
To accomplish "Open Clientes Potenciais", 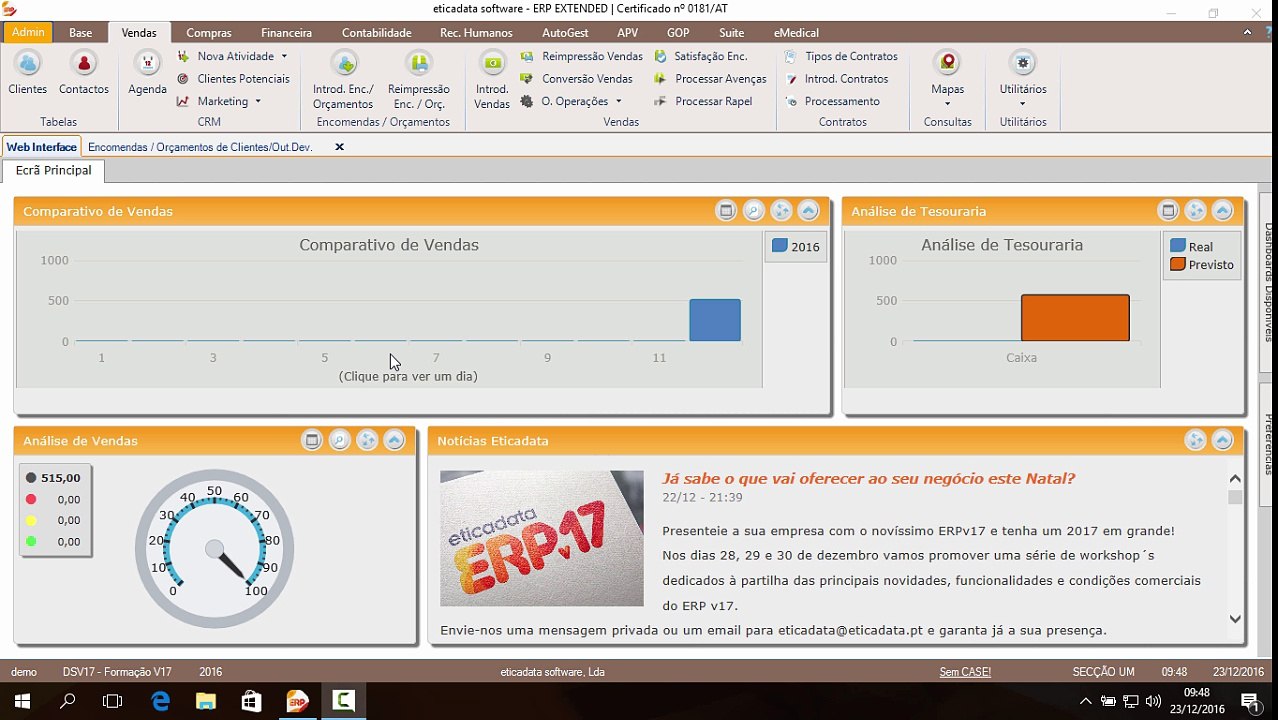I will [233, 79].
